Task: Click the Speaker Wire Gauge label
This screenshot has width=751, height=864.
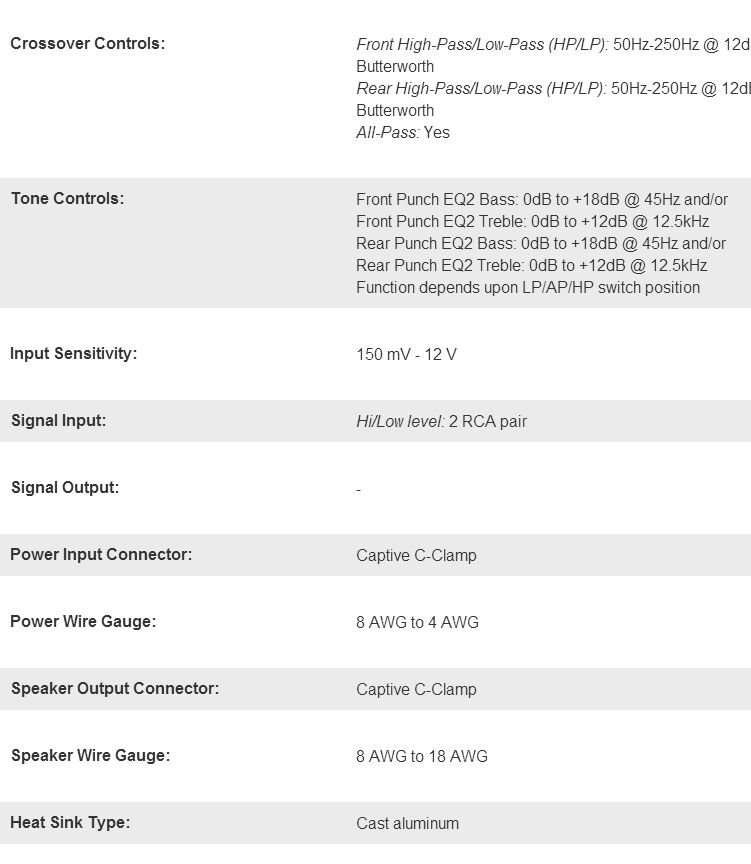Action: point(90,756)
